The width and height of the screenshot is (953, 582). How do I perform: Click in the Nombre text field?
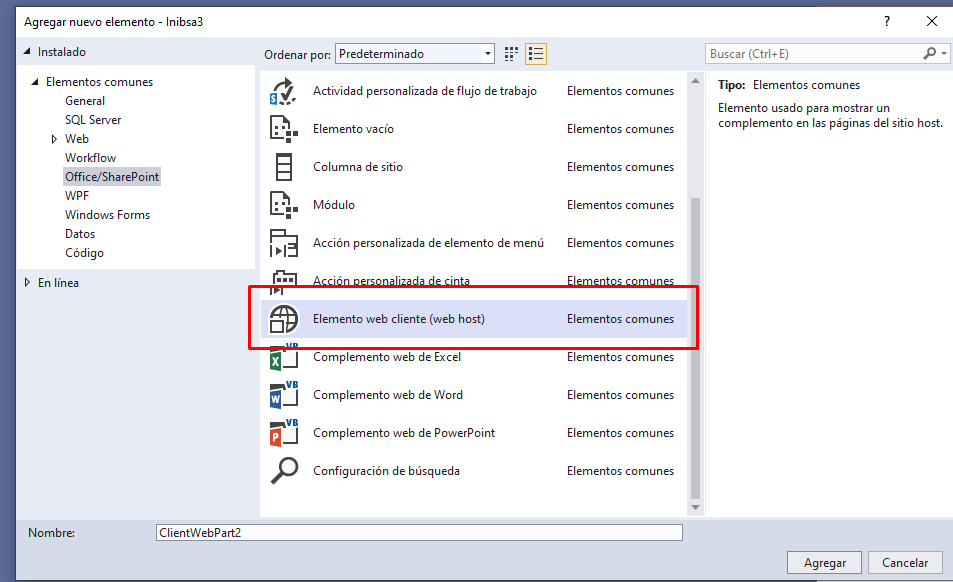[419, 533]
